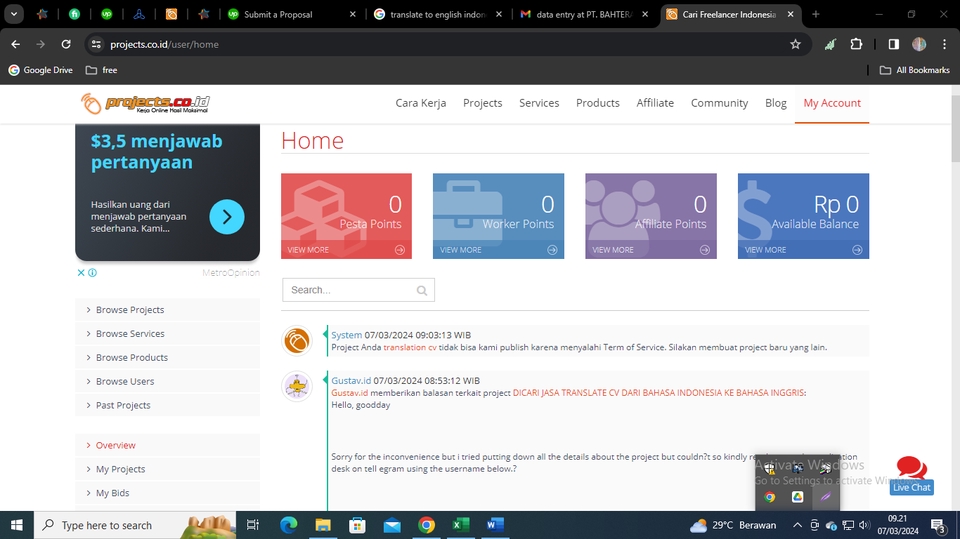Open Cara Kerja menu
Screen dimensions: 960x539
[x=421, y=103]
